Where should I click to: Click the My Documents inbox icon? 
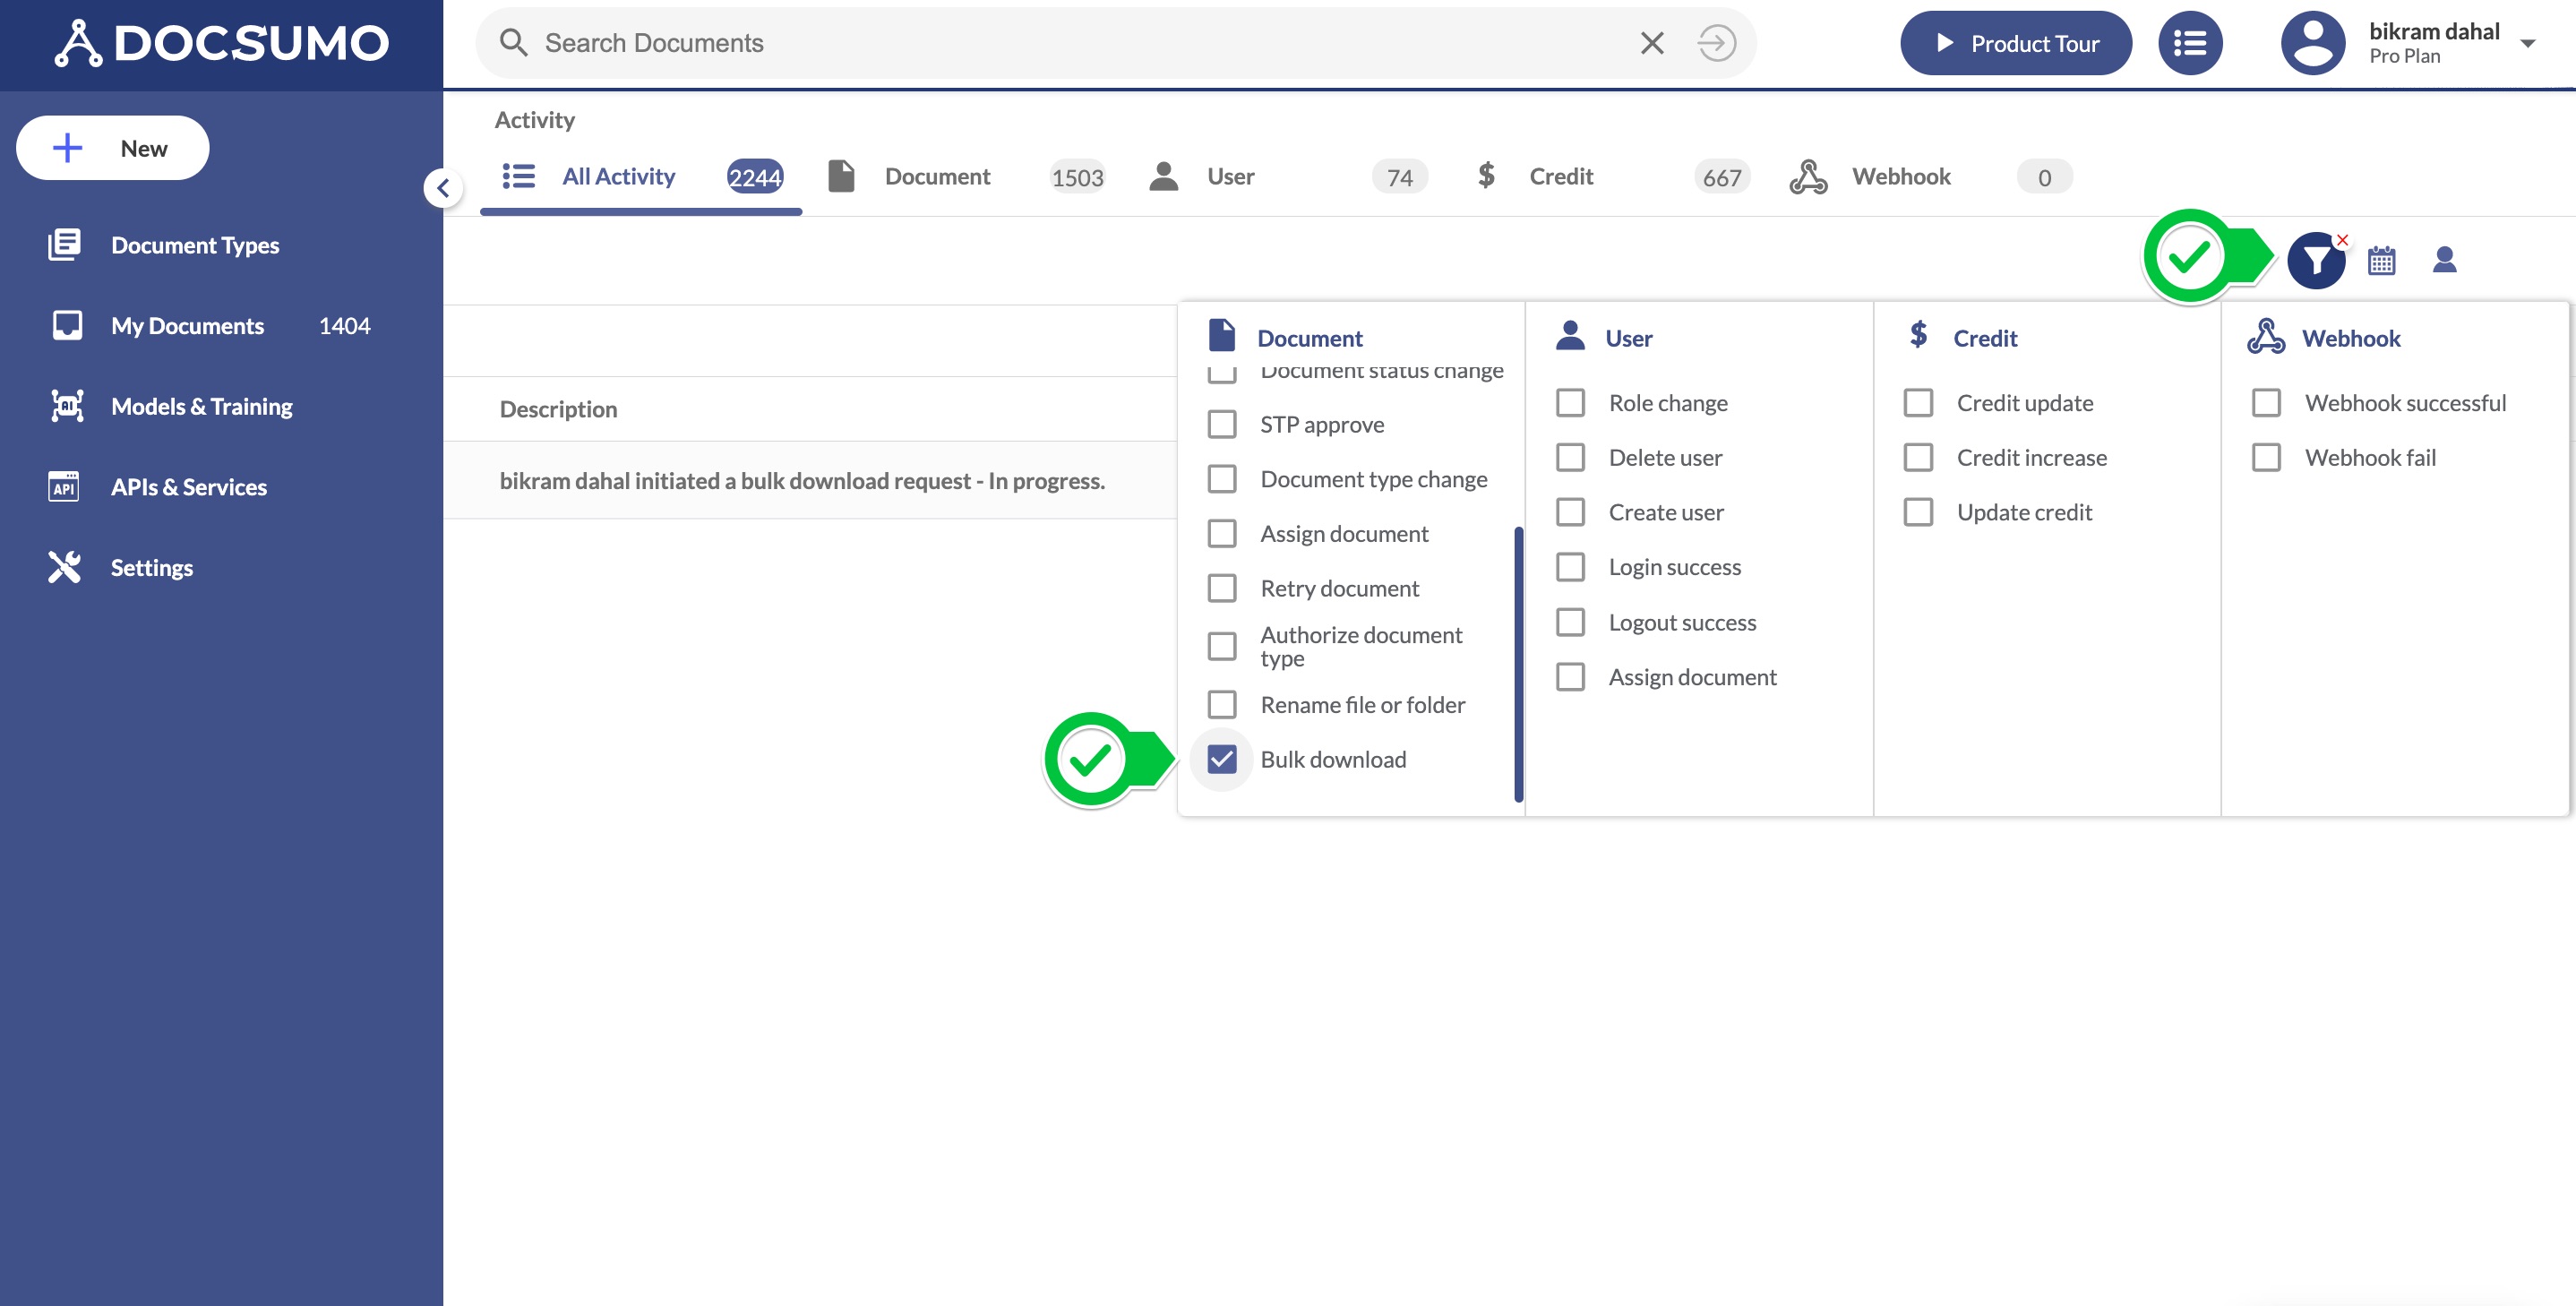(66, 326)
